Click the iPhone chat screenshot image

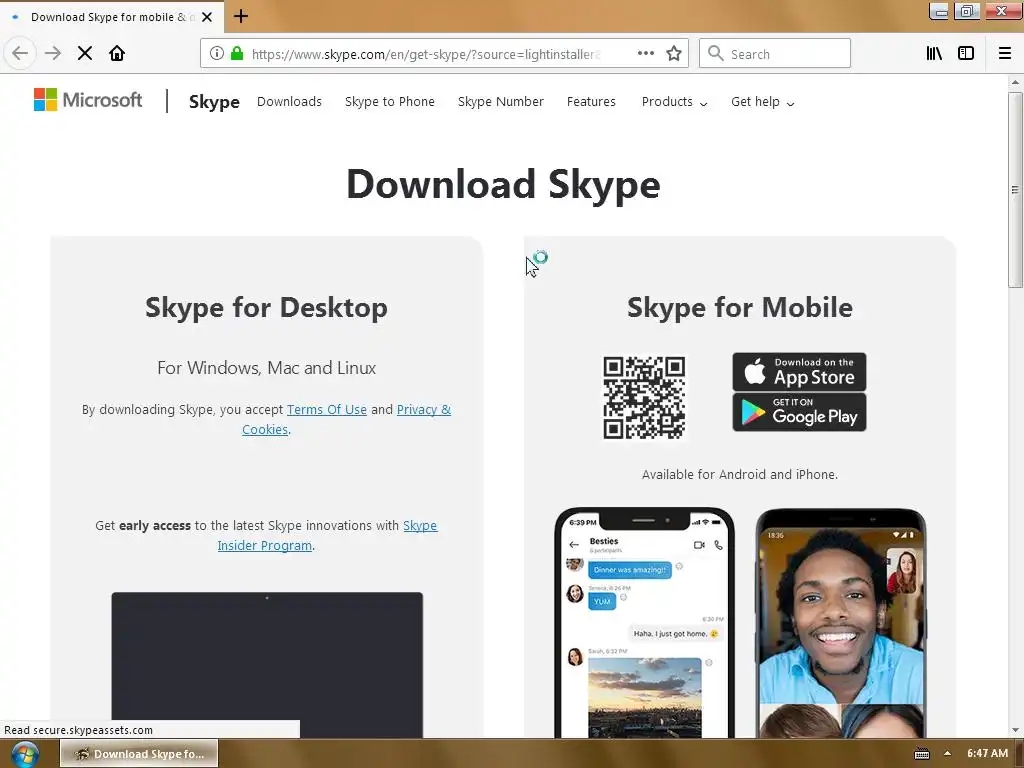click(x=645, y=622)
